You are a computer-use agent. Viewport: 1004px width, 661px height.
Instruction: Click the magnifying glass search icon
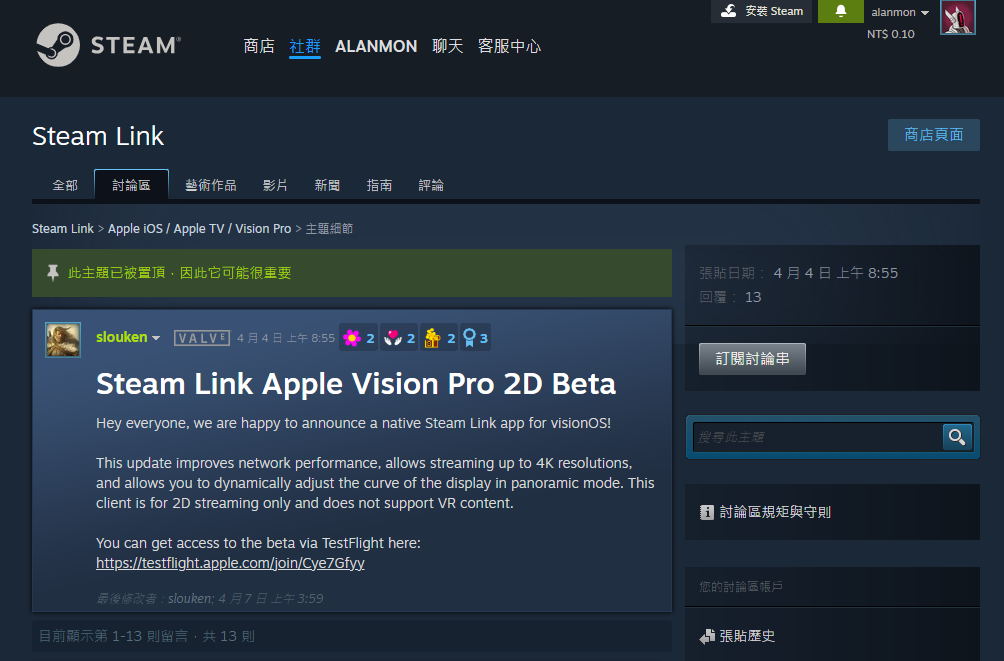click(956, 436)
